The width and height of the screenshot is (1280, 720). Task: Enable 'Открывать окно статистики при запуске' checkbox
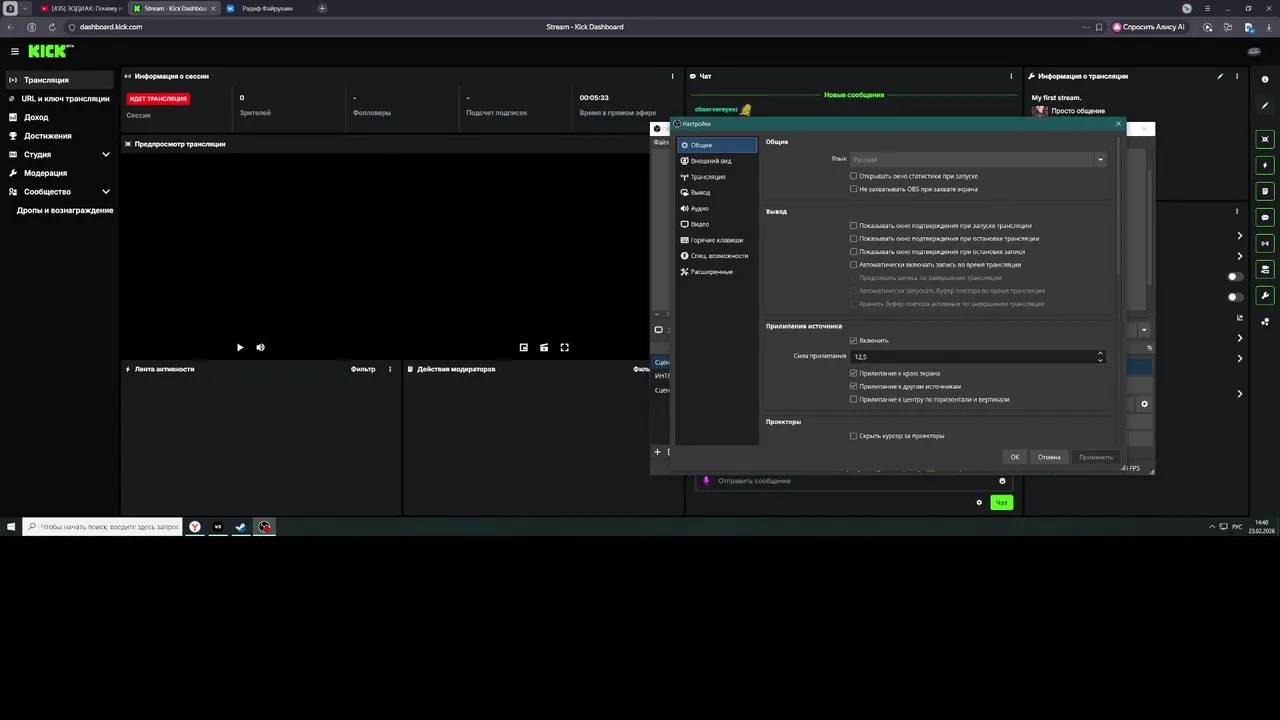click(x=853, y=176)
